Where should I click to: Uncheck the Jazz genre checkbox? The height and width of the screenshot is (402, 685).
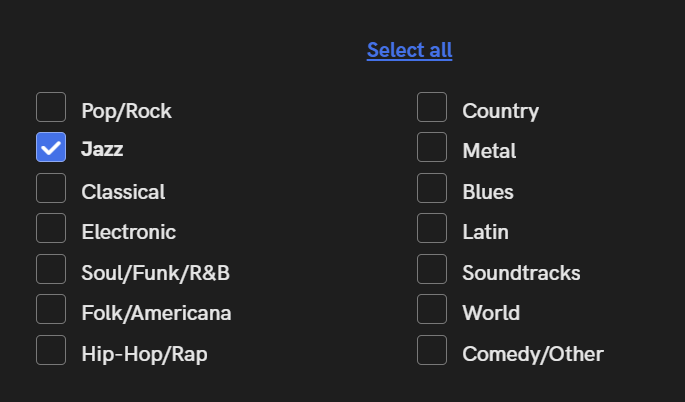(51, 148)
